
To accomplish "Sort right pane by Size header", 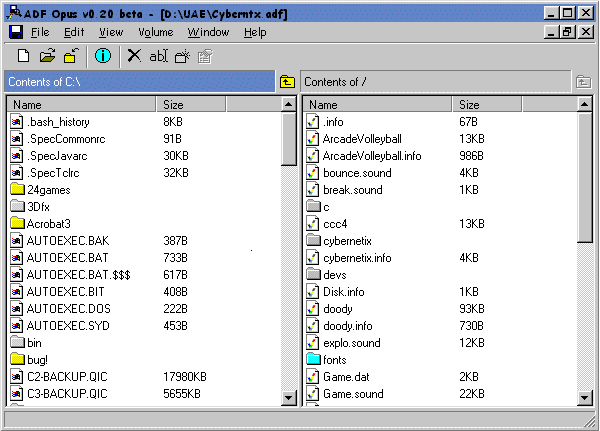I will [487, 104].
